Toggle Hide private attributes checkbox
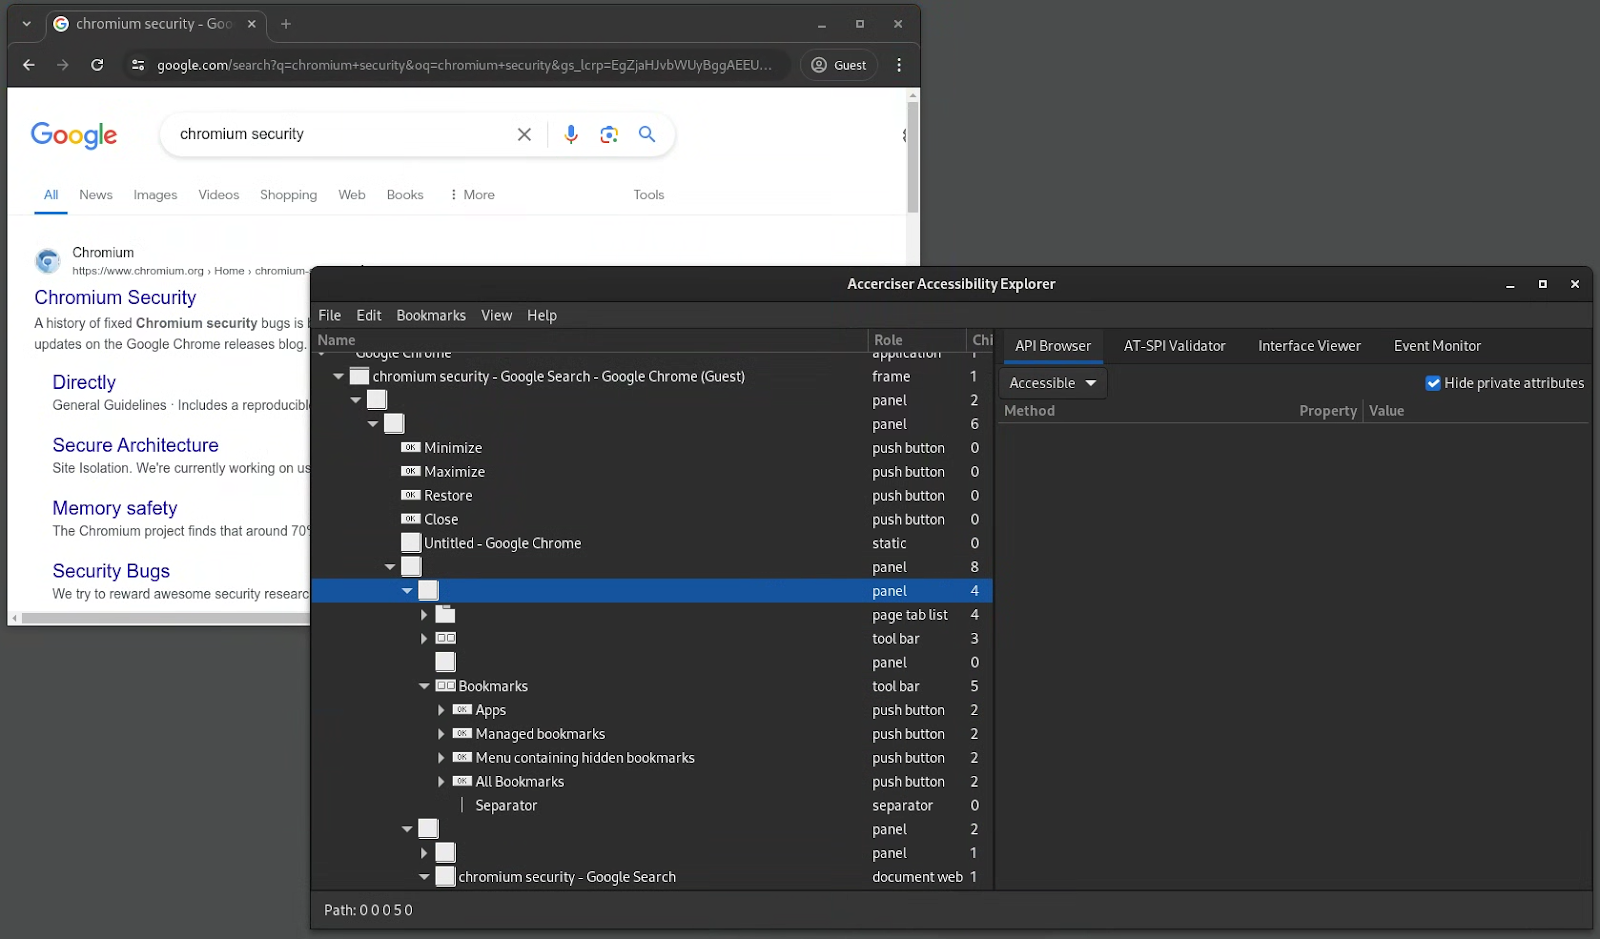 1433,383
